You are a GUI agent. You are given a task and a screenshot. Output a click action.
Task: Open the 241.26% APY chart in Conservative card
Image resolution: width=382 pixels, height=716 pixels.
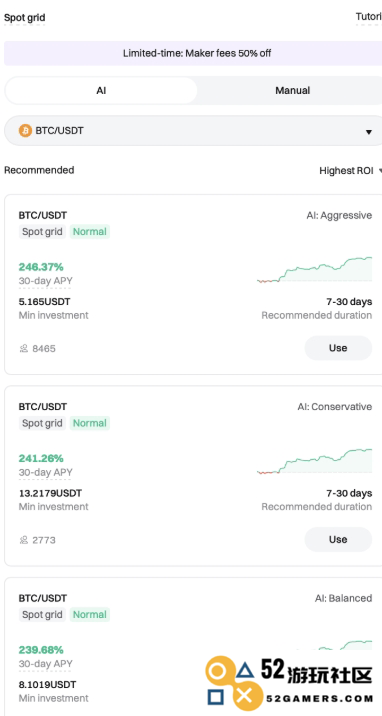[x=314, y=462]
